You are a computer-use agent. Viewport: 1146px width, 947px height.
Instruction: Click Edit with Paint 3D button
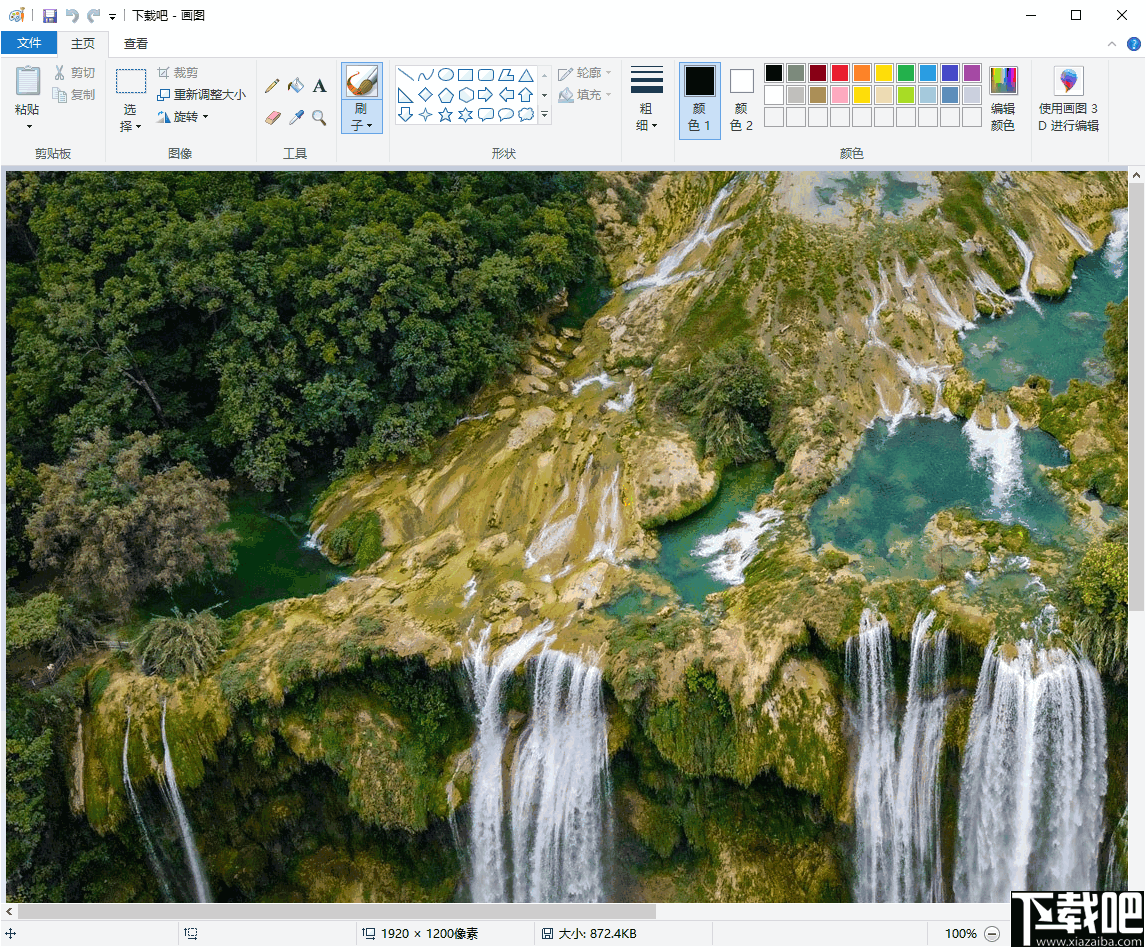pos(1069,99)
